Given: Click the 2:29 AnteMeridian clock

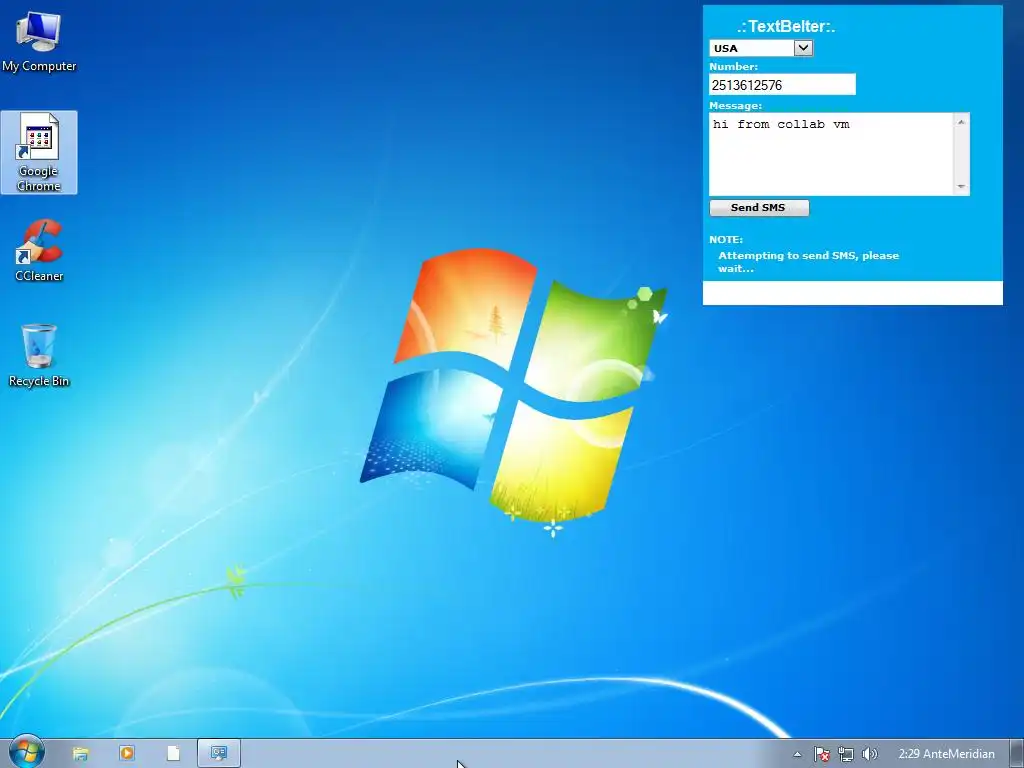Looking at the screenshot, I should (946, 754).
